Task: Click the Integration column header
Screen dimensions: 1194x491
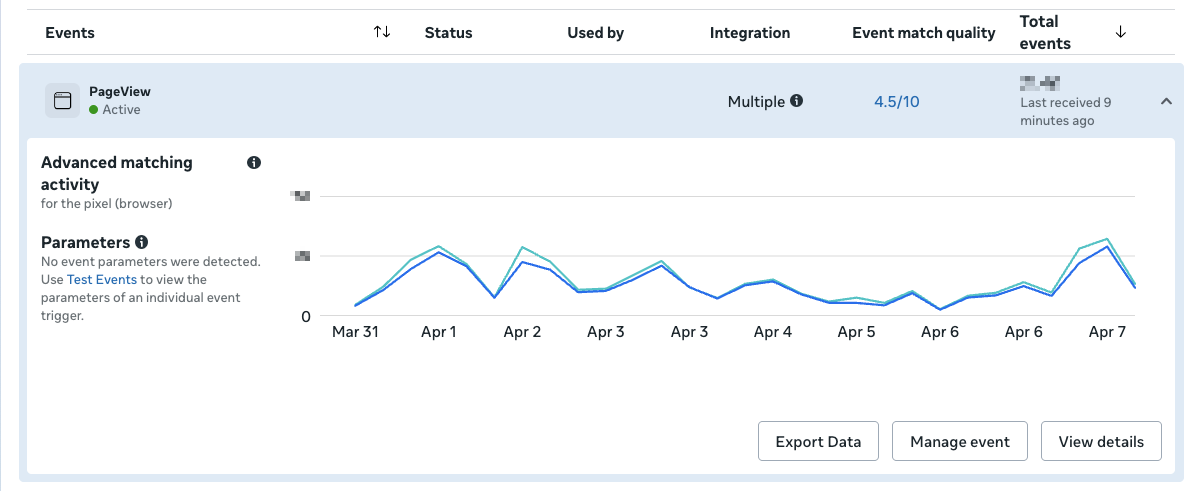Action: (750, 33)
